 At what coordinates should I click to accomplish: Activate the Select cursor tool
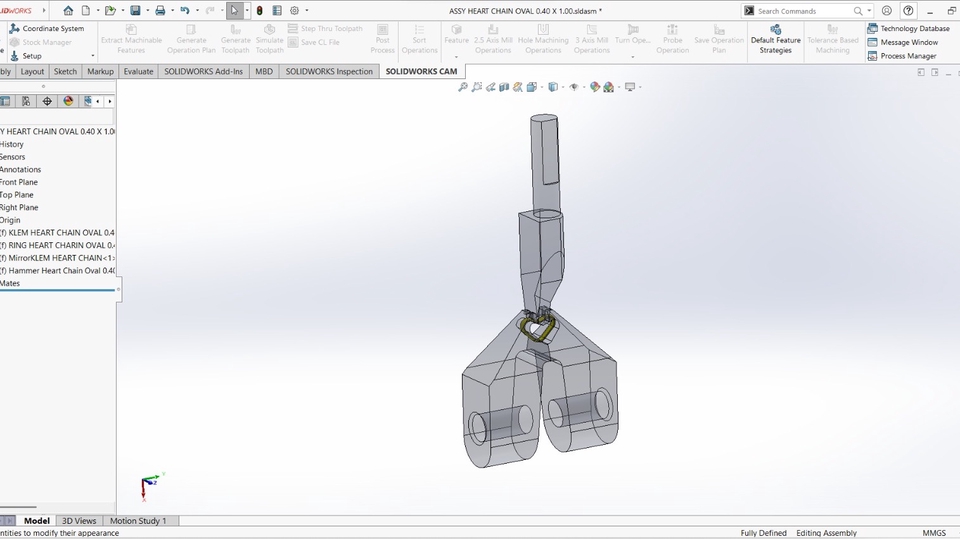coord(234,10)
